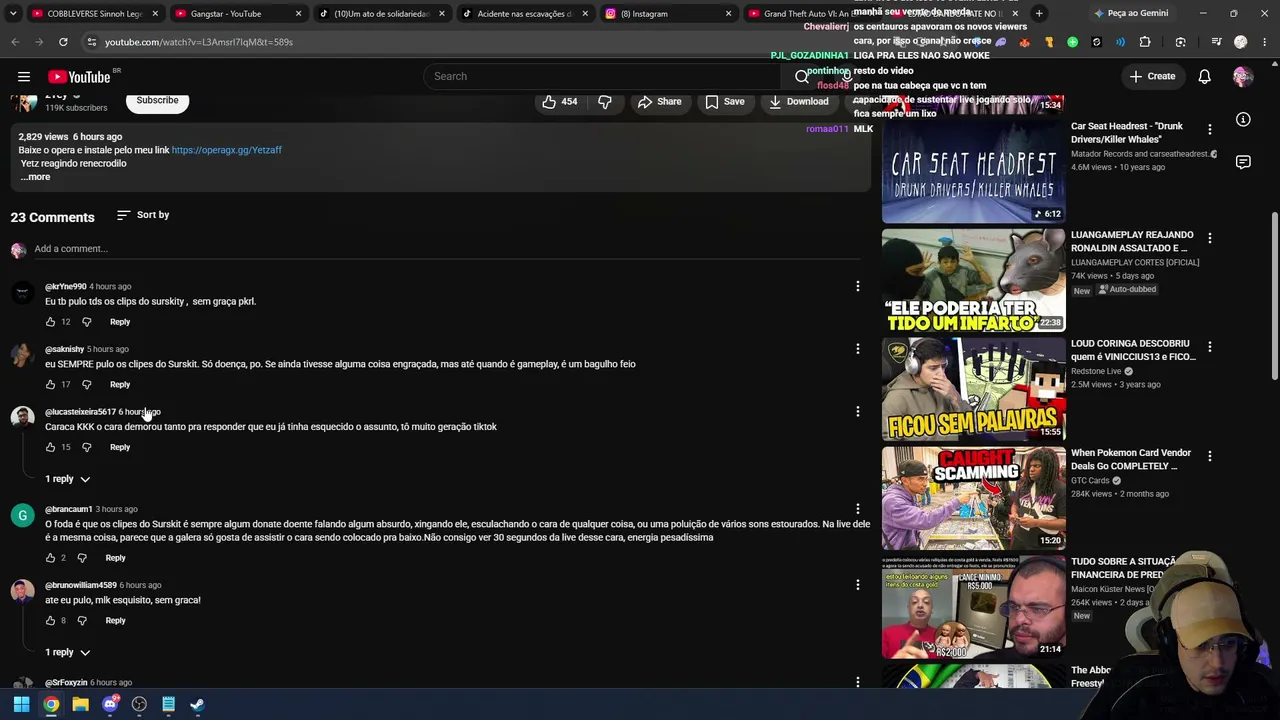Open more options for Pokemon Card Vendor video
The width and height of the screenshot is (1280, 720).
(x=1209, y=456)
